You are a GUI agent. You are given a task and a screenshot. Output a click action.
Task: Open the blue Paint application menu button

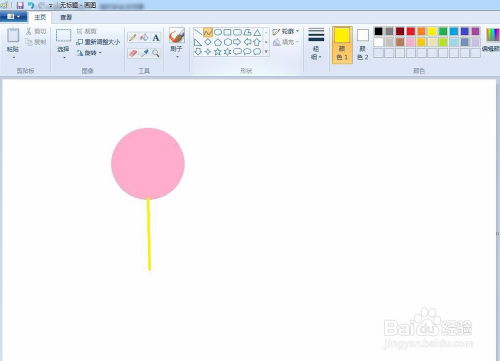tap(13, 17)
